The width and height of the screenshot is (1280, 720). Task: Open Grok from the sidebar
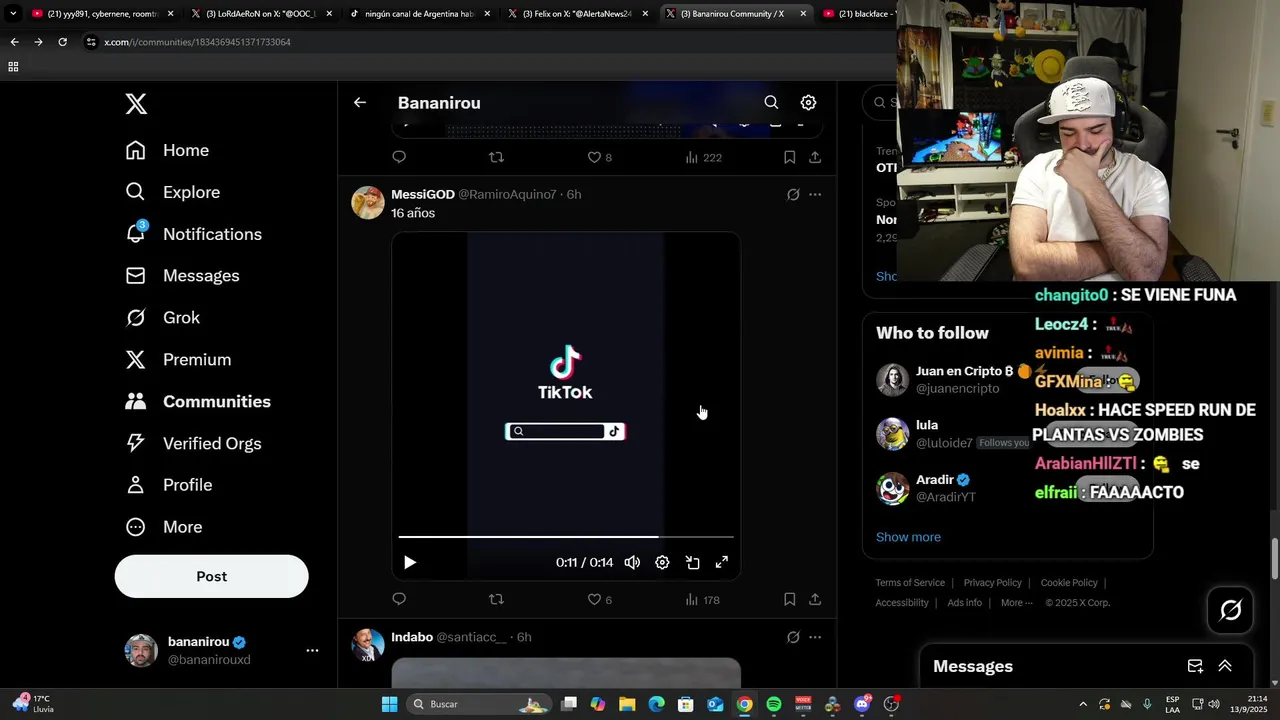point(162,318)
